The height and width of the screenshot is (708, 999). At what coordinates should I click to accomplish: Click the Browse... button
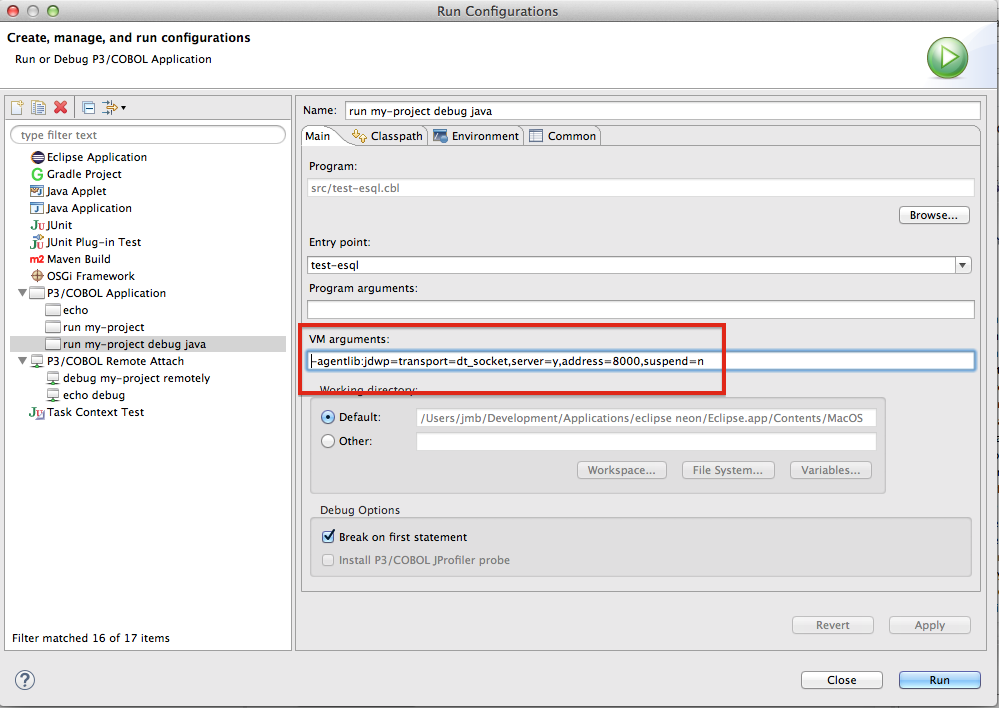pos(934,215)
